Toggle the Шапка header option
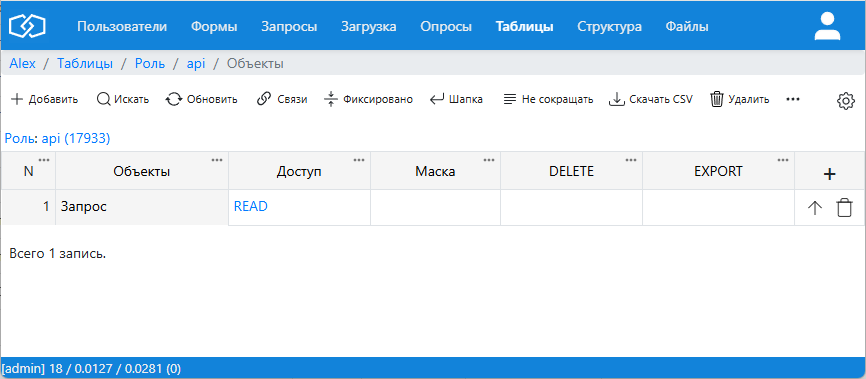Image resolution: width=866 pixels, height=379 pixels. point(456,99)
